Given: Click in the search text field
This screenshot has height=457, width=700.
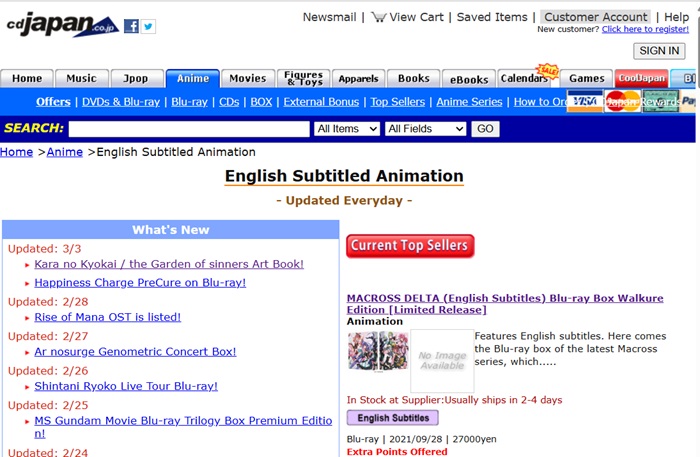Looking at the screenshot, I should tap(189, 129).
